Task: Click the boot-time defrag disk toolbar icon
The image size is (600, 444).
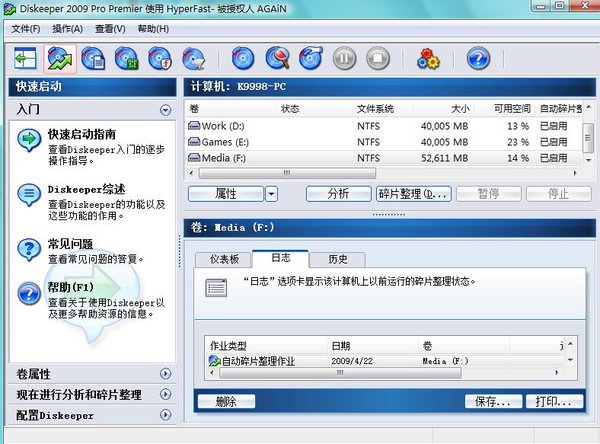Action: (194, 59)
